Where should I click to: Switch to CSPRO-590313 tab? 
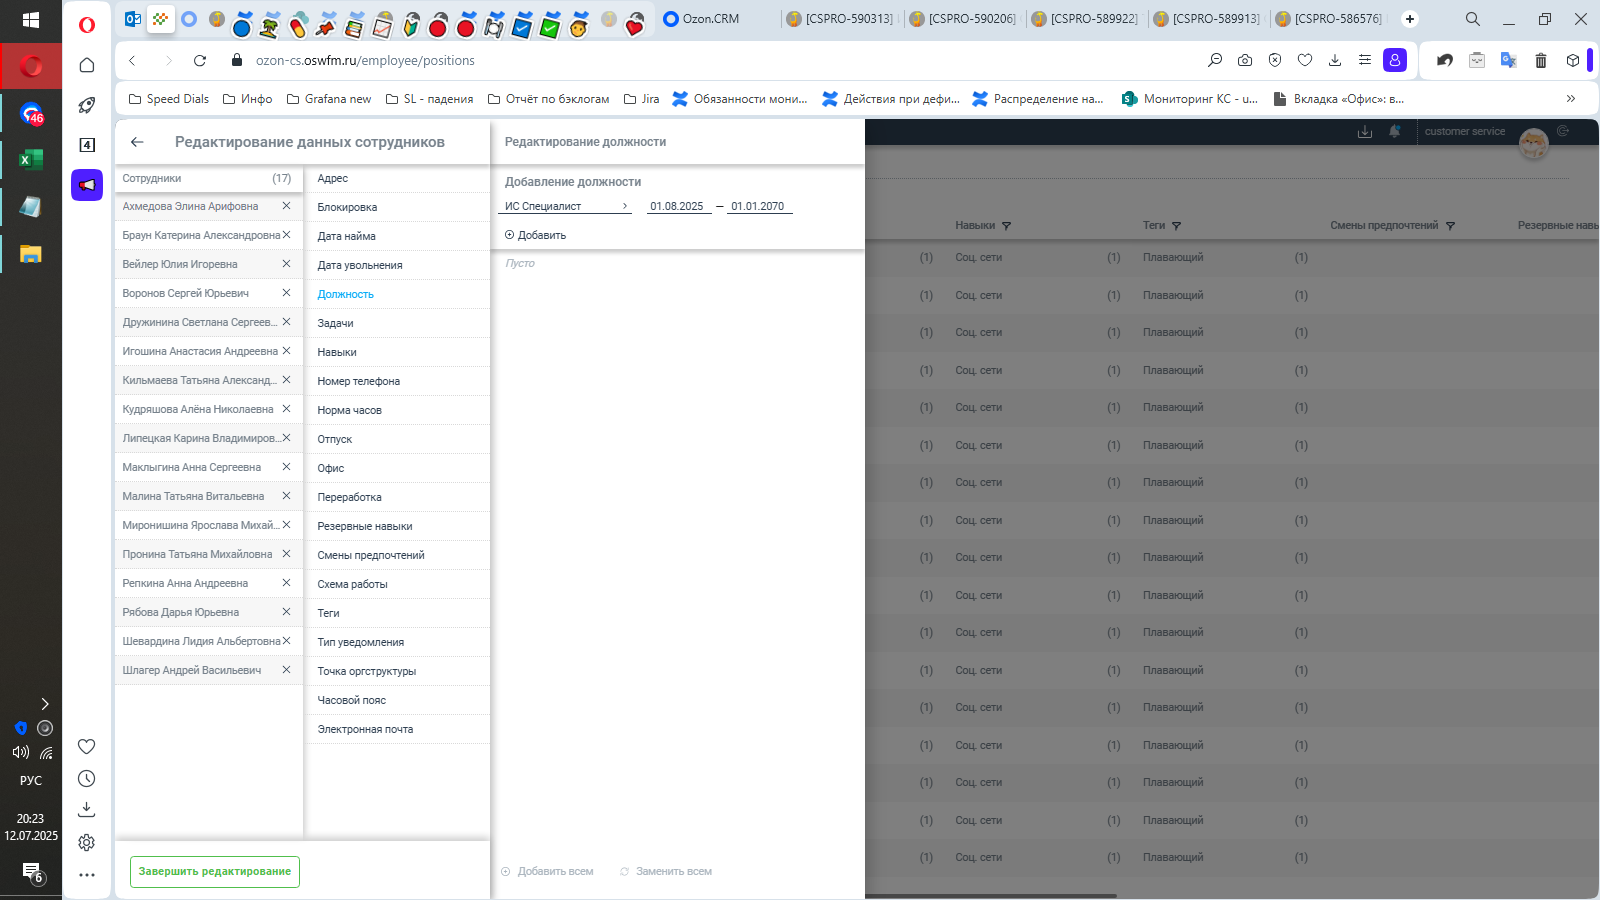(x=840, y=18)
